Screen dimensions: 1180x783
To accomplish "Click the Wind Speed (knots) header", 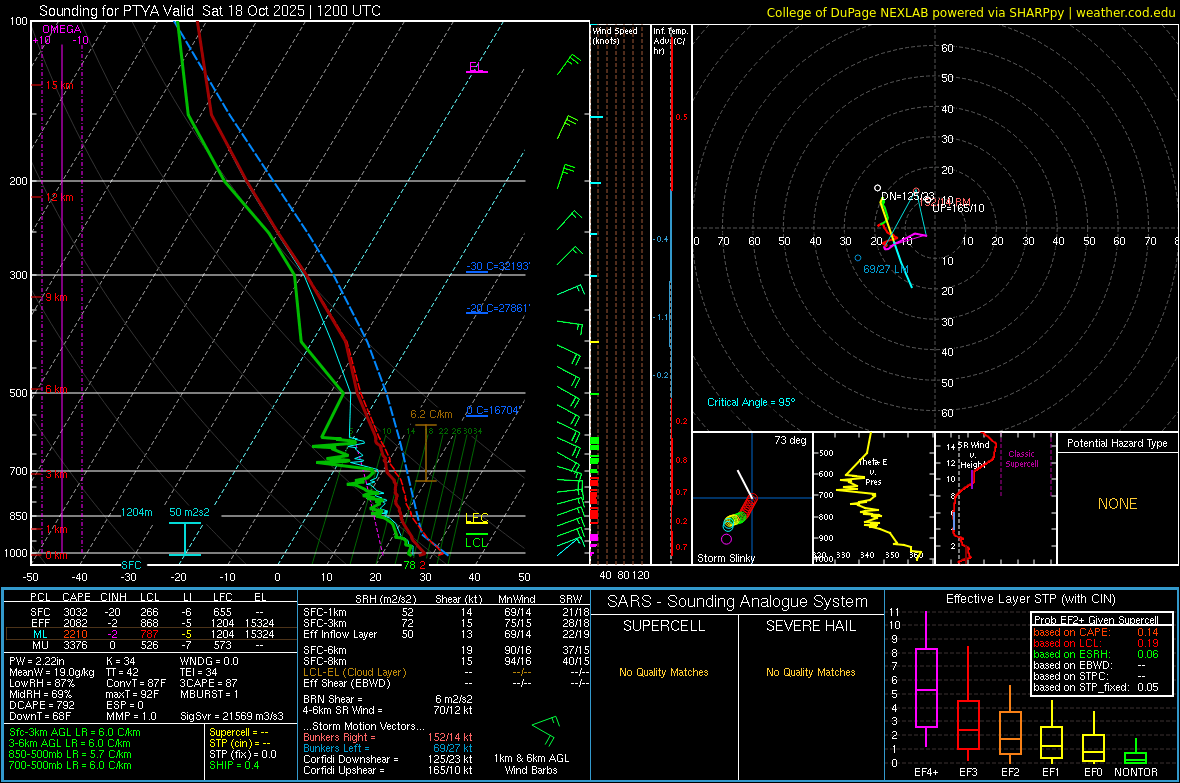I will pos(614,35).
